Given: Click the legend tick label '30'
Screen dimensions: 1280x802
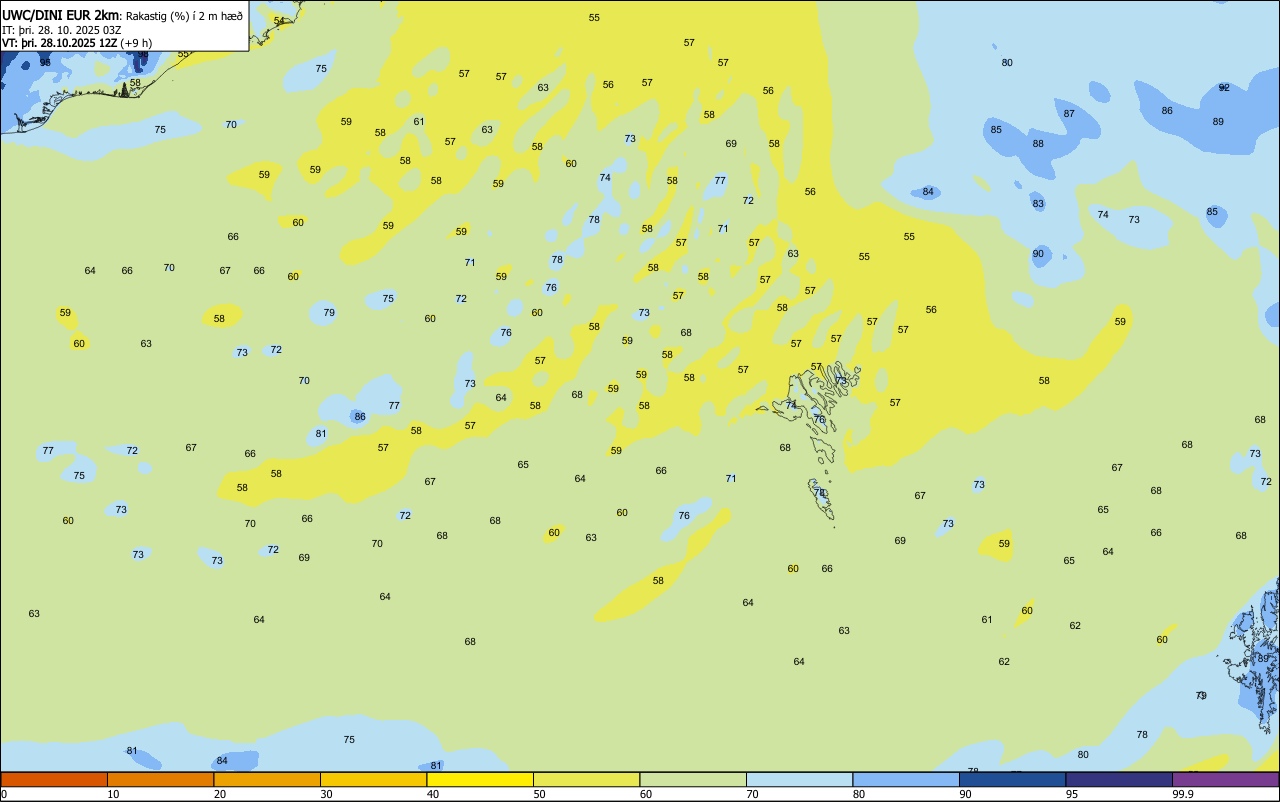Looking at the screenshot, I should (x=326, y=794).
